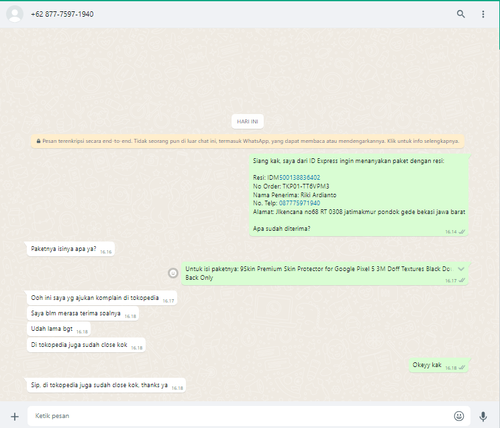Image resolution: width=500 pixels, height=428 pixels.
Task: Select the text "Nama Penerima: Riki Ardianto"
Action: coord(295,195)
